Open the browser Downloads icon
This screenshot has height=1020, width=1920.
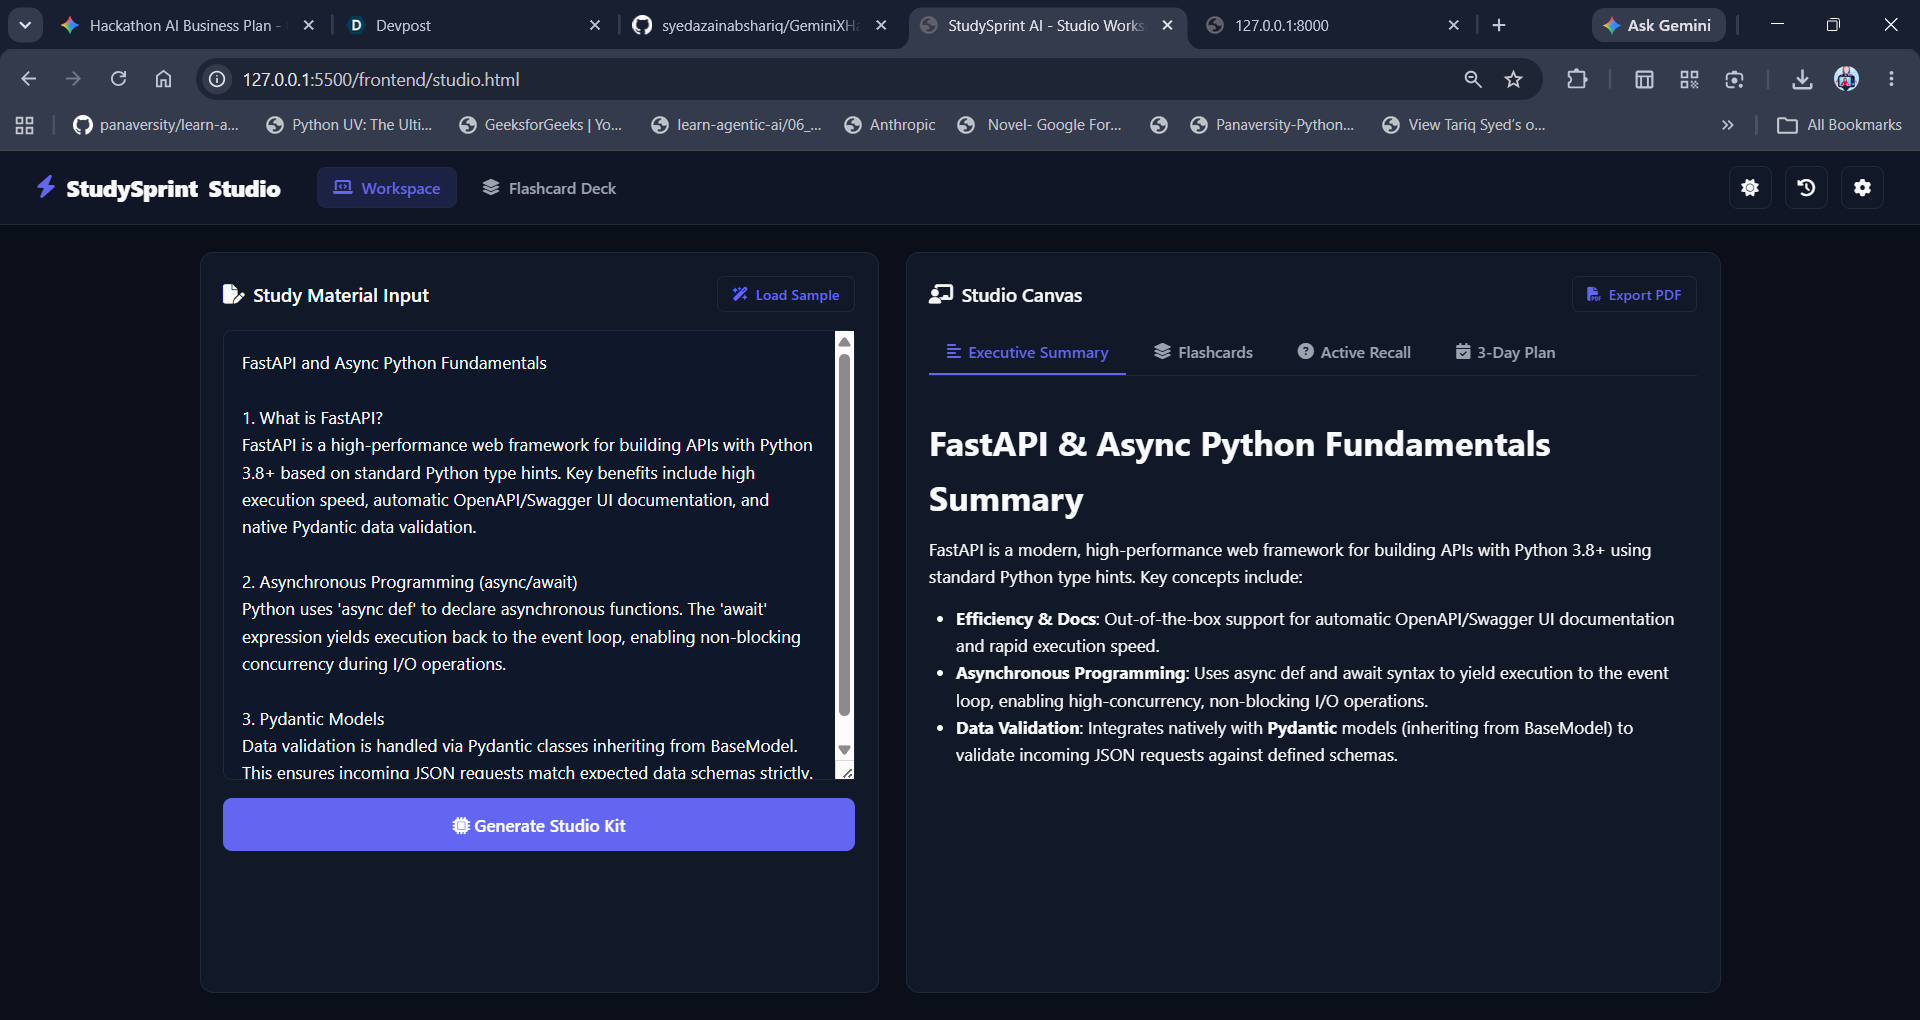(1802, 79)
